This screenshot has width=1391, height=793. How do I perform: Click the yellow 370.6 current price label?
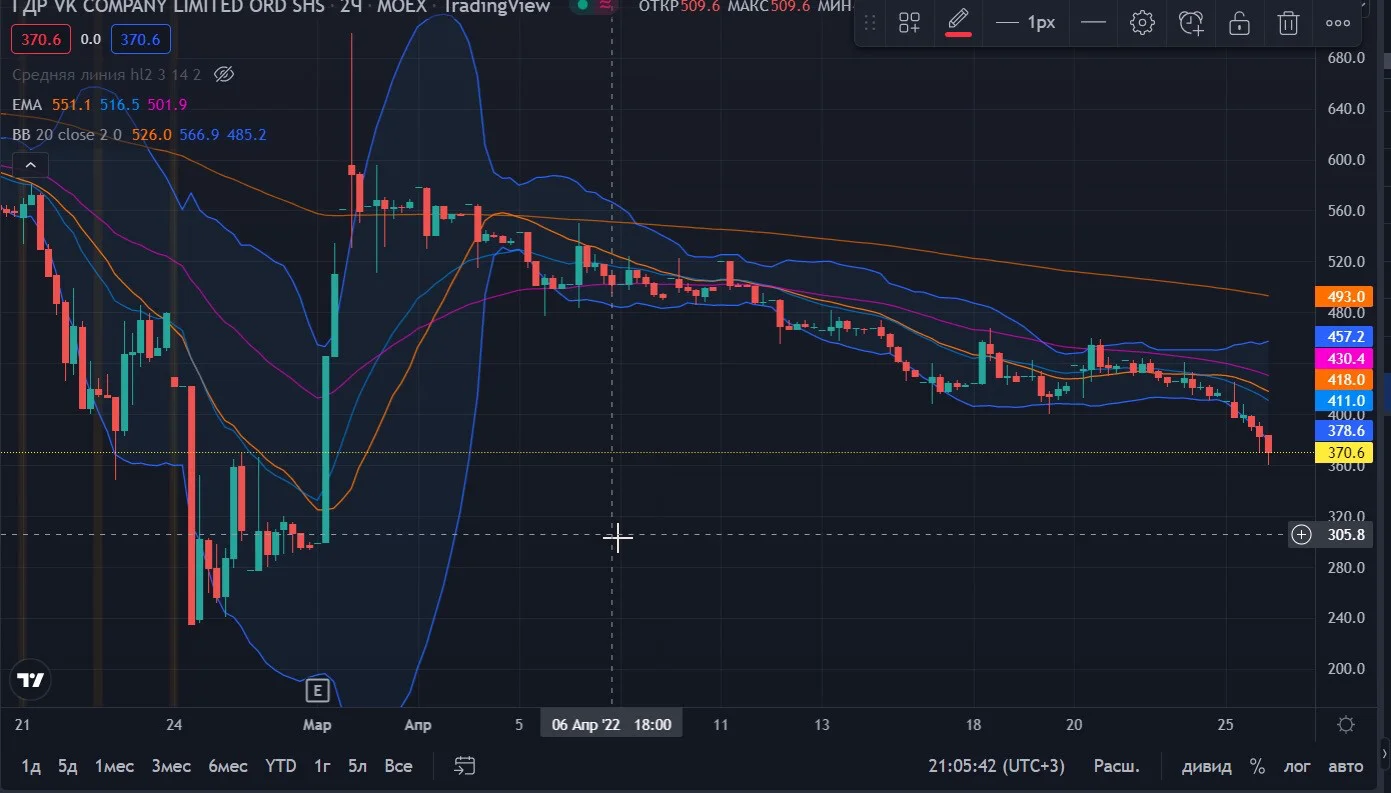1346,453
